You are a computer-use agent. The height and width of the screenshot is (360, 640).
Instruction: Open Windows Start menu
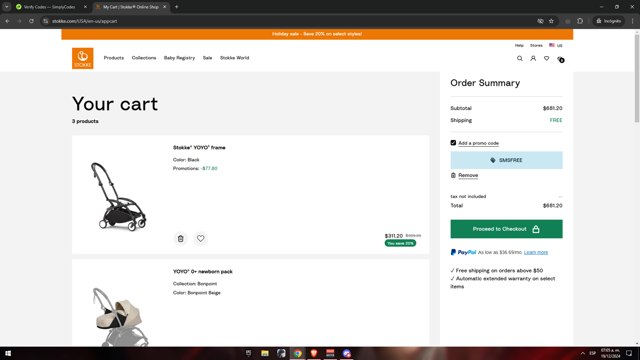[x=8, y=353]
